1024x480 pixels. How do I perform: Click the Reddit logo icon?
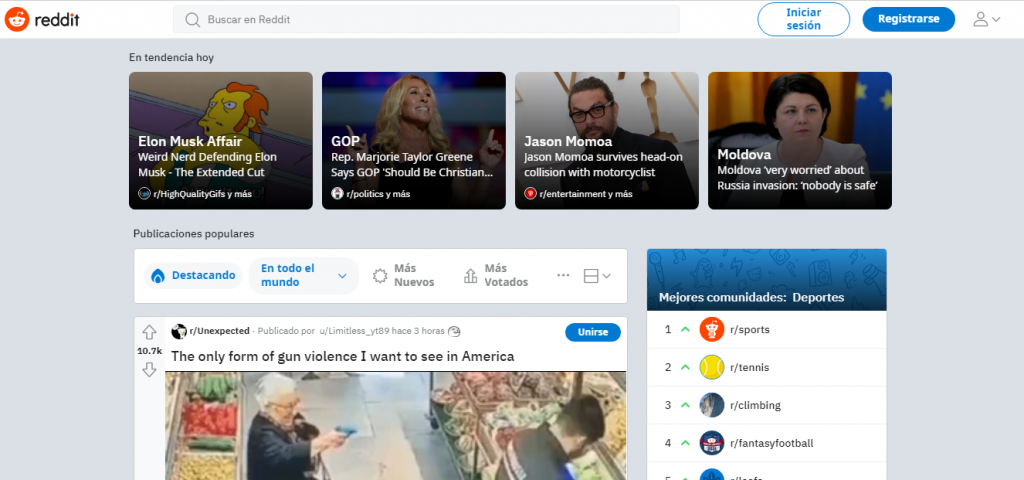coord(16,20)
